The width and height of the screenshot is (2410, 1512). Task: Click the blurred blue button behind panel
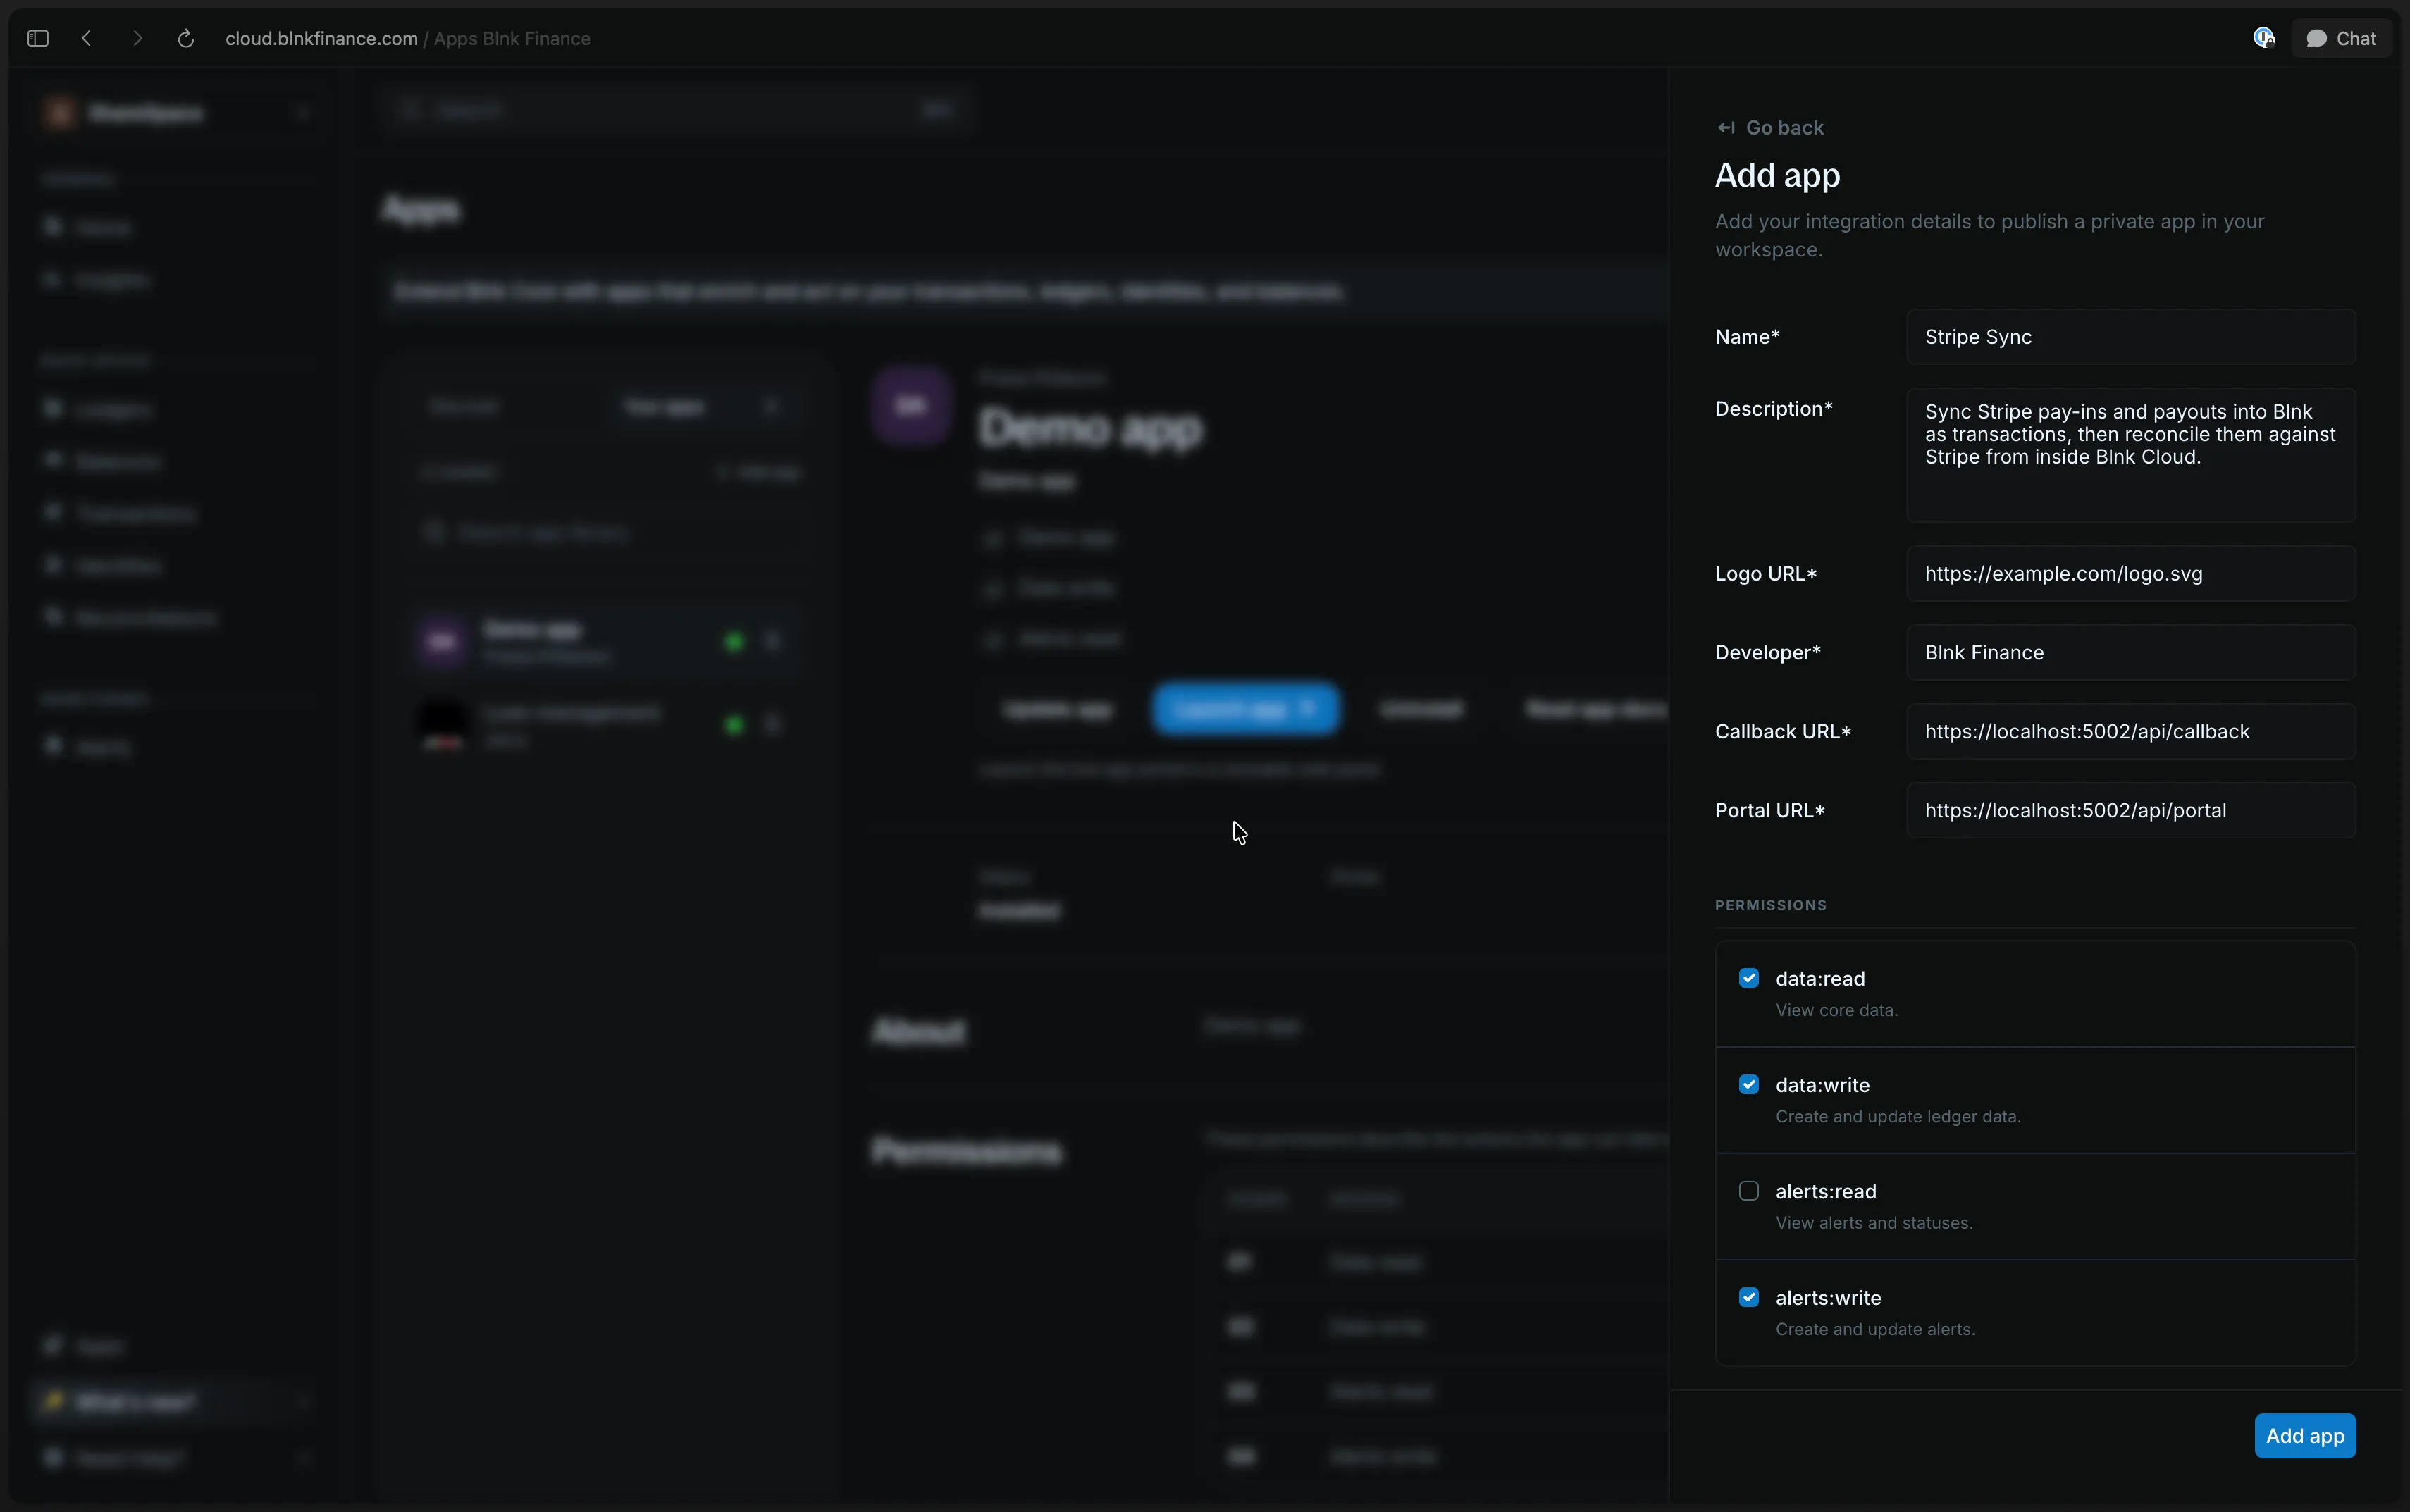pyautogui.click(x=1245, y=709)
